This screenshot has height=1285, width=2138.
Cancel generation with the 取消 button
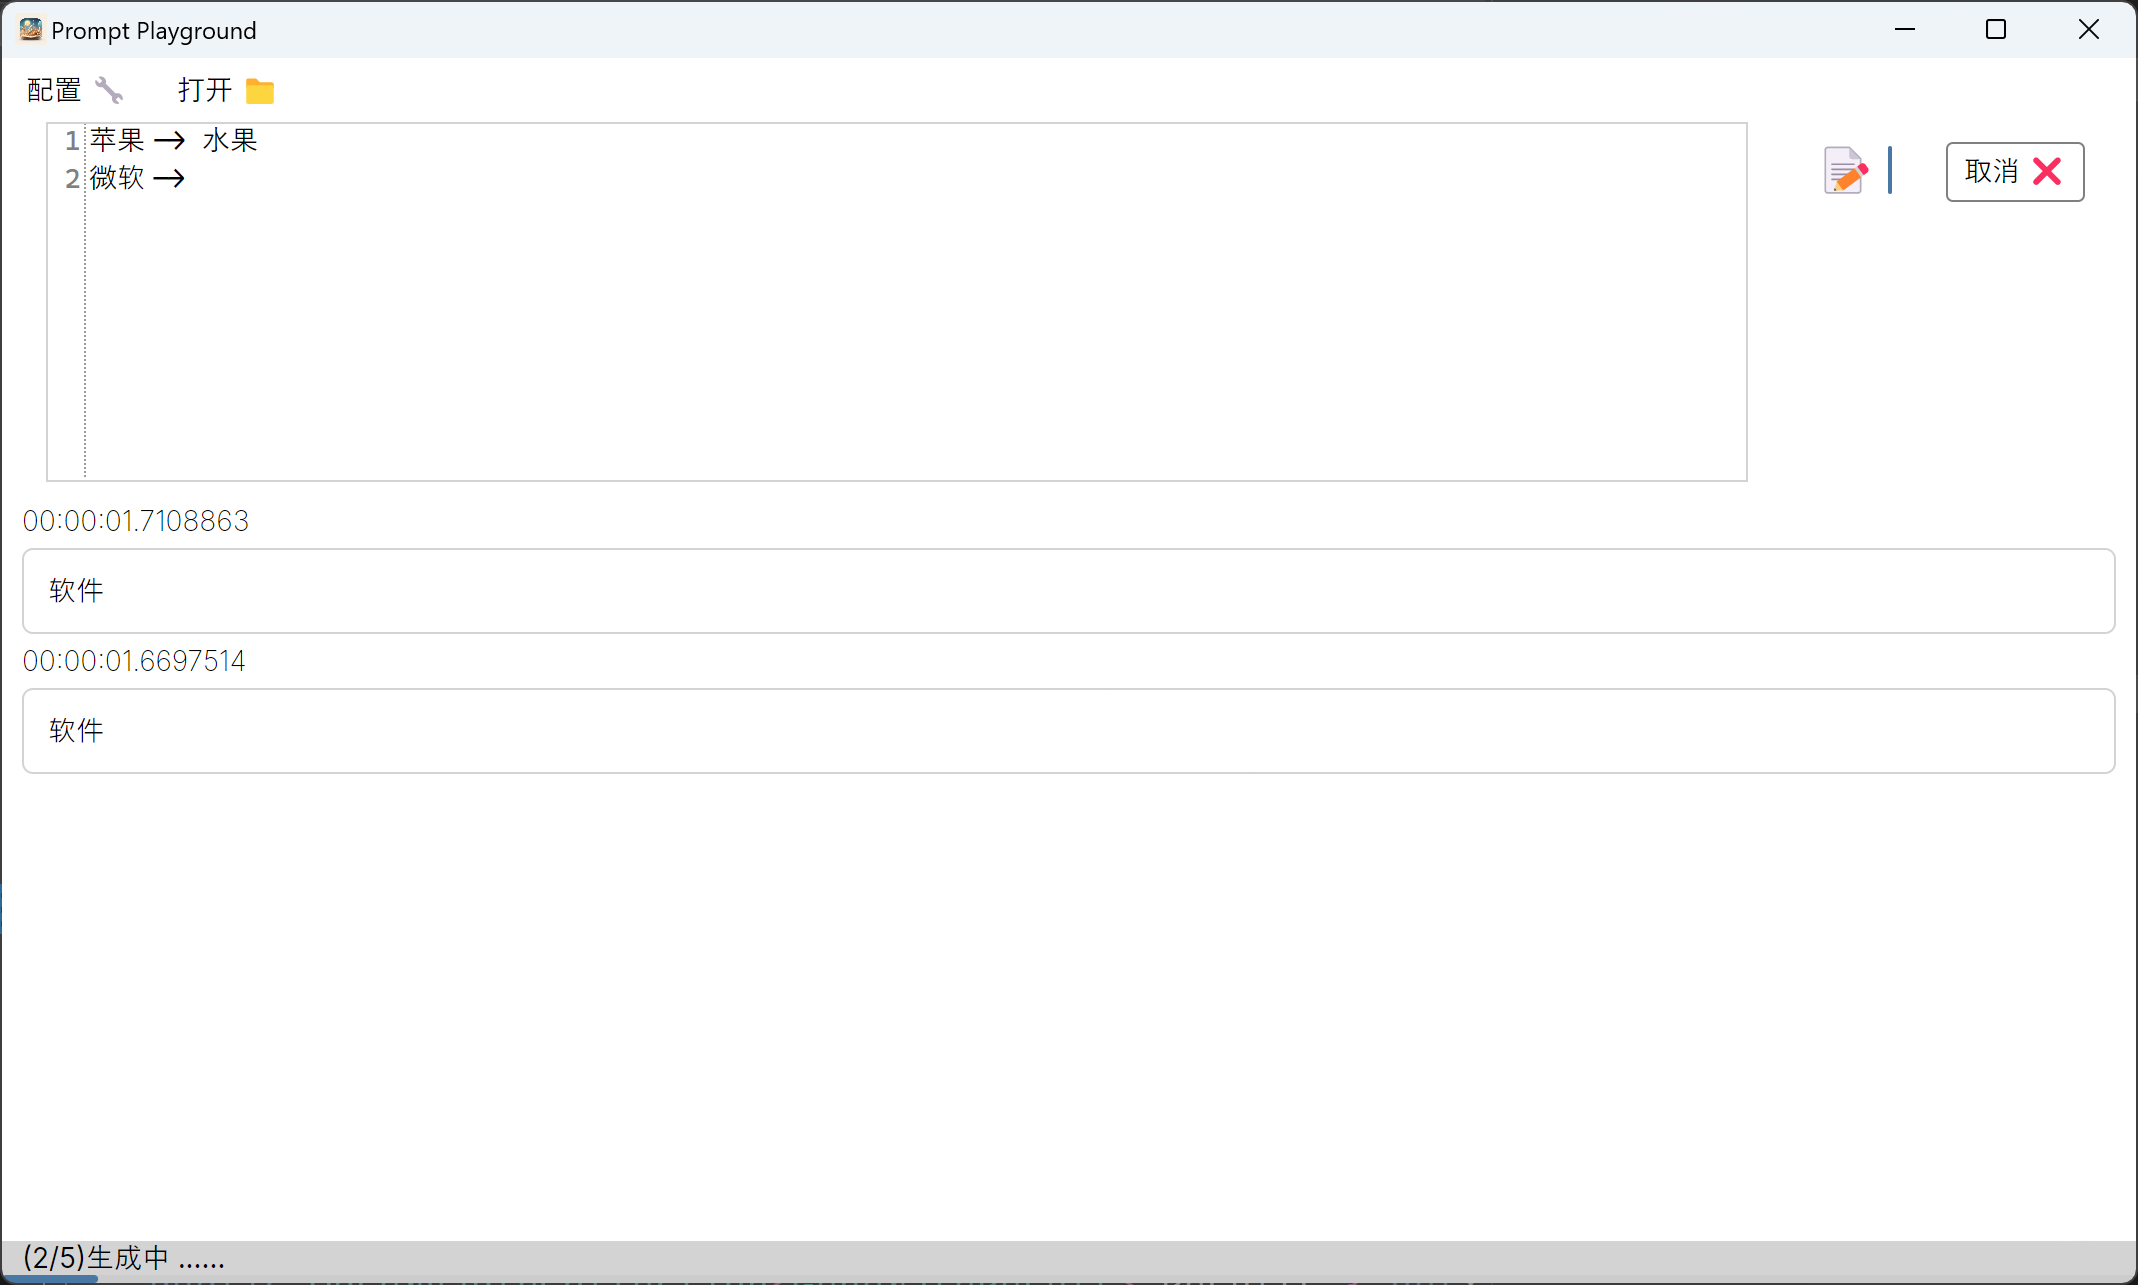point(2015,172)
